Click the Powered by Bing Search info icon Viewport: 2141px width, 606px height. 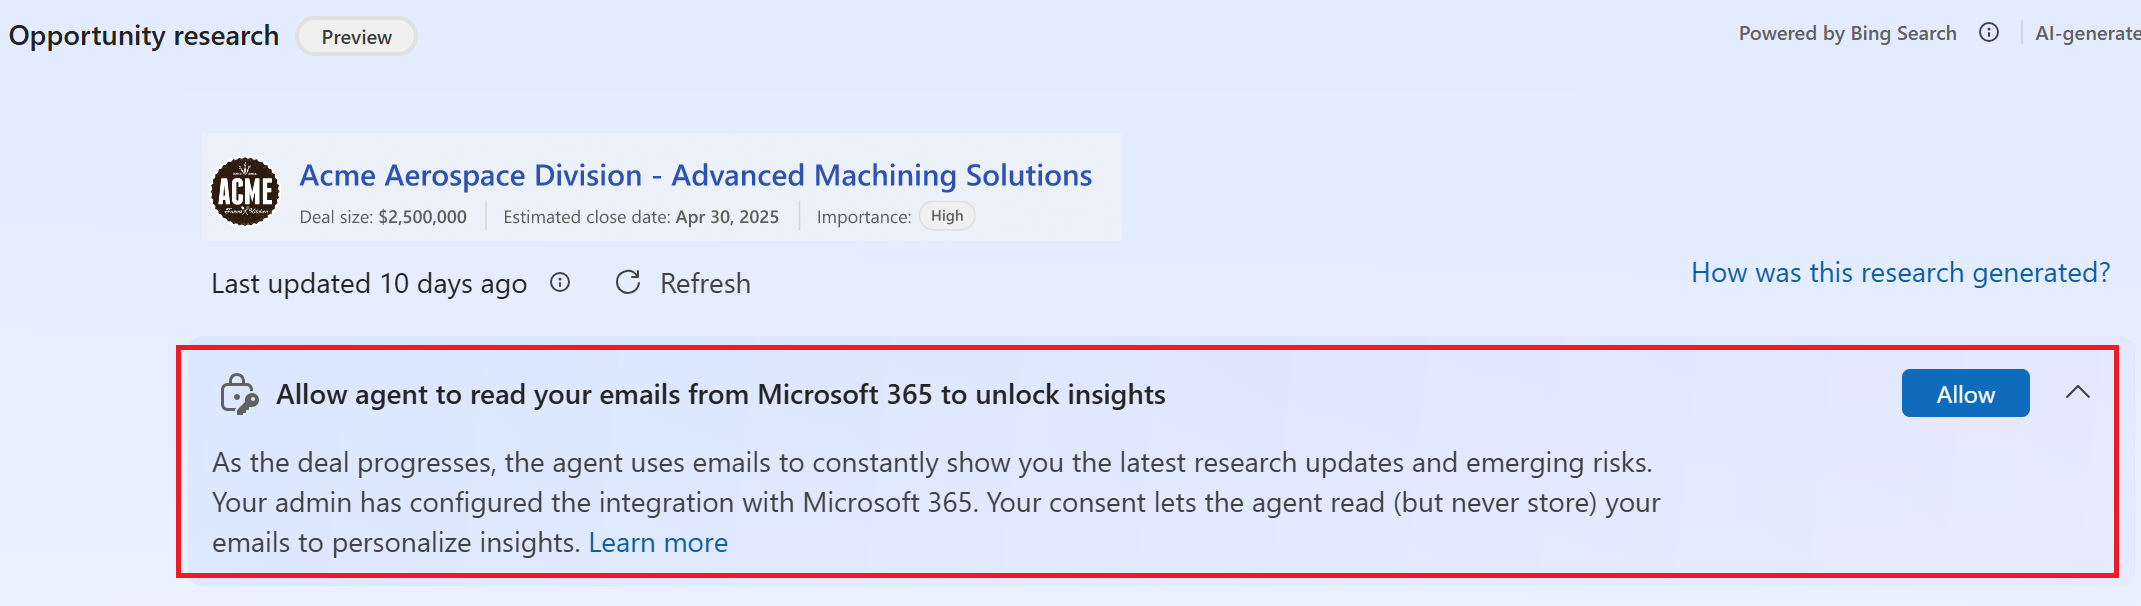click(x=1988, y=32)
